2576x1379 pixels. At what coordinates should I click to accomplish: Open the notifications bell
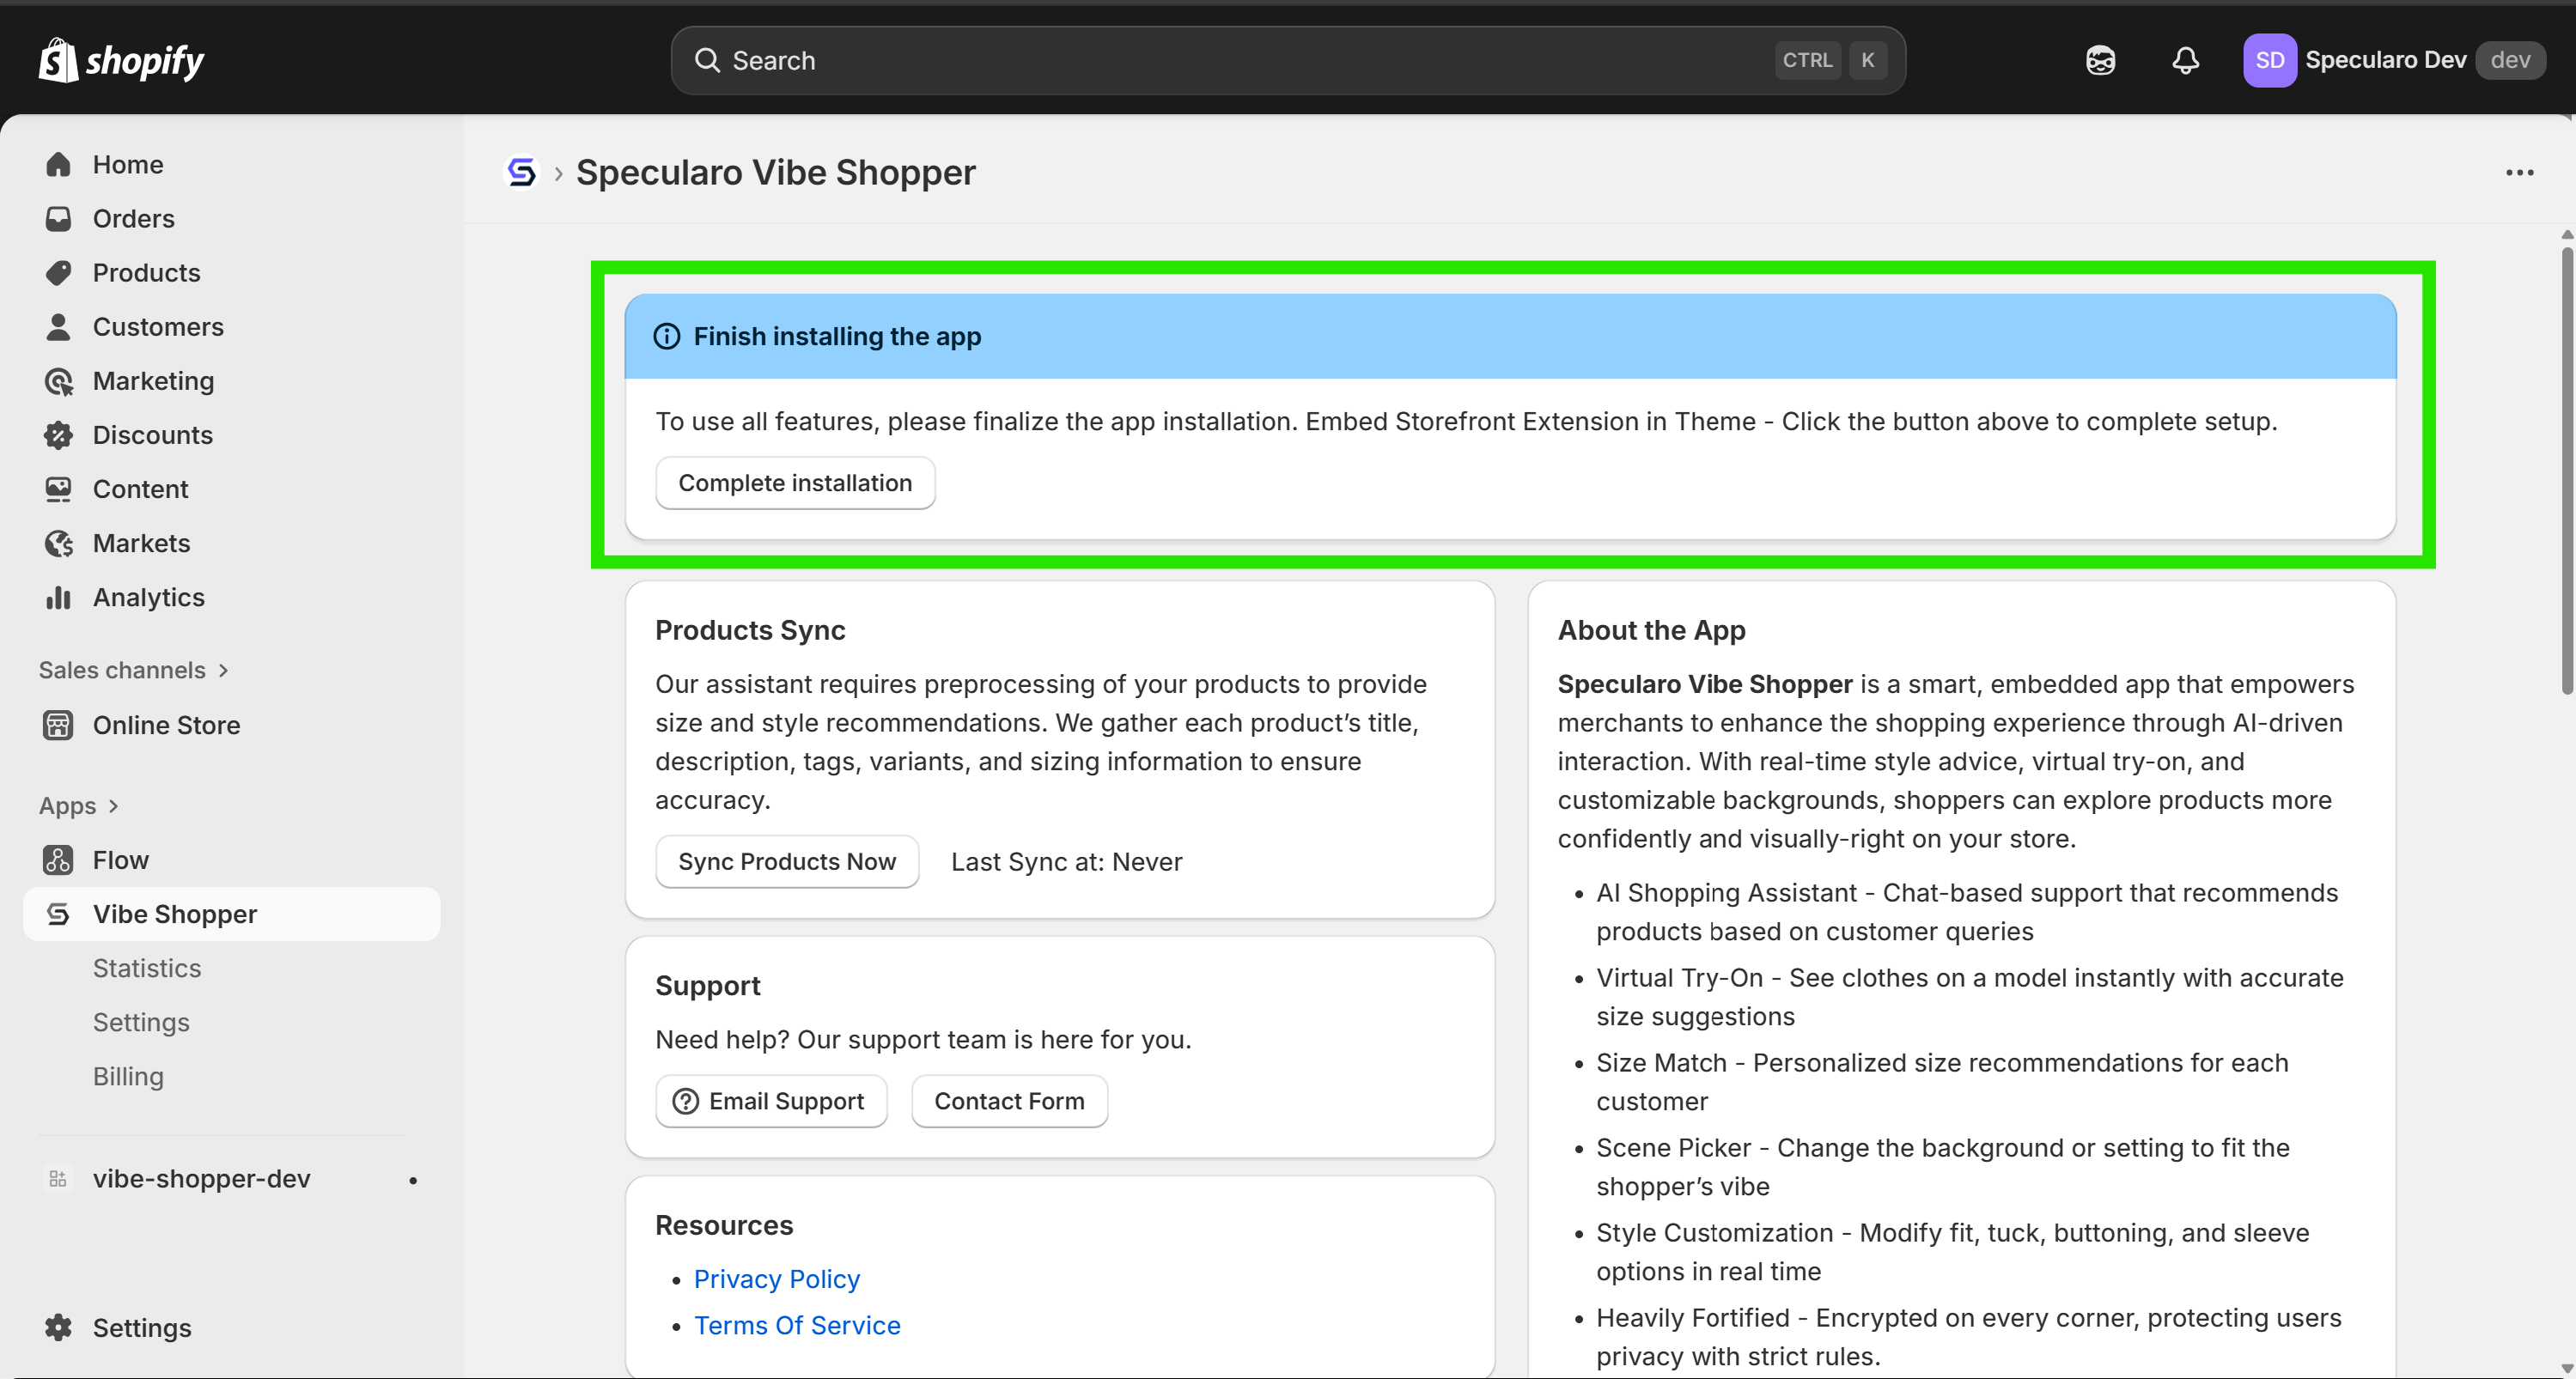click(2185, 60)
